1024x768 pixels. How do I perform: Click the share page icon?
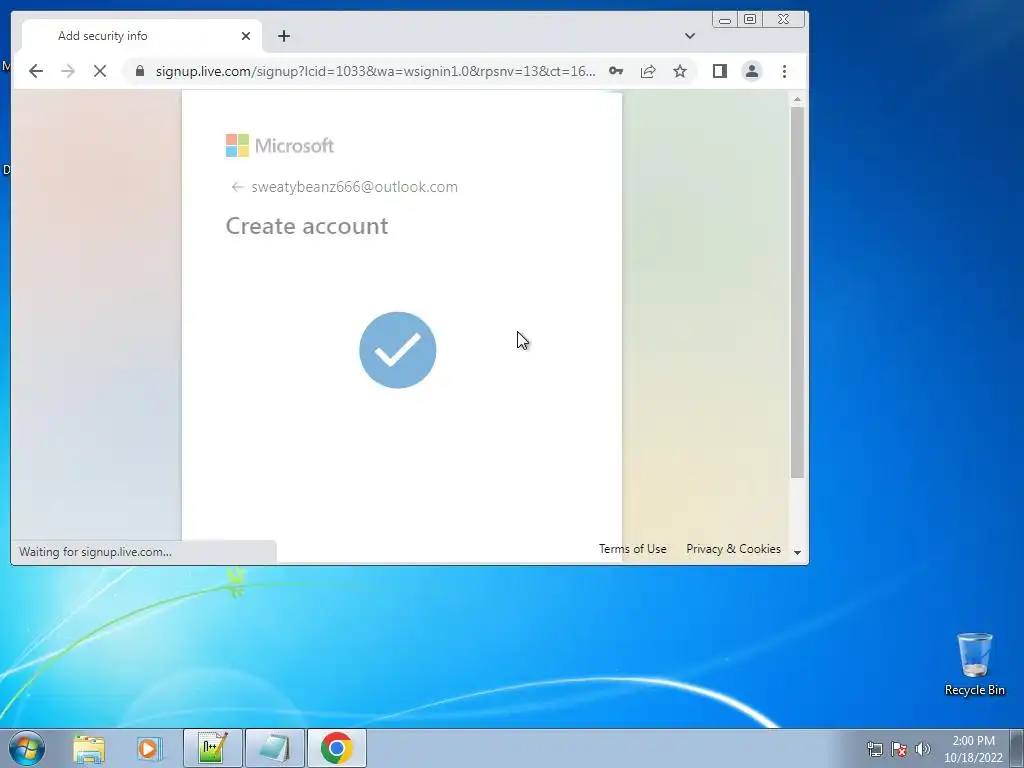point(648,71)
